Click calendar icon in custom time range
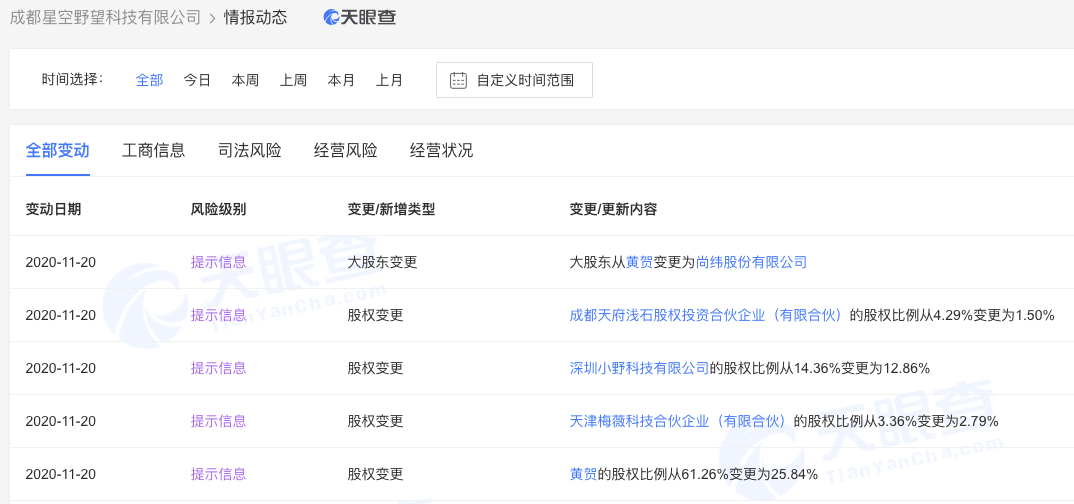The height and width of the screenshot is (504, 1074). [459, 81]
